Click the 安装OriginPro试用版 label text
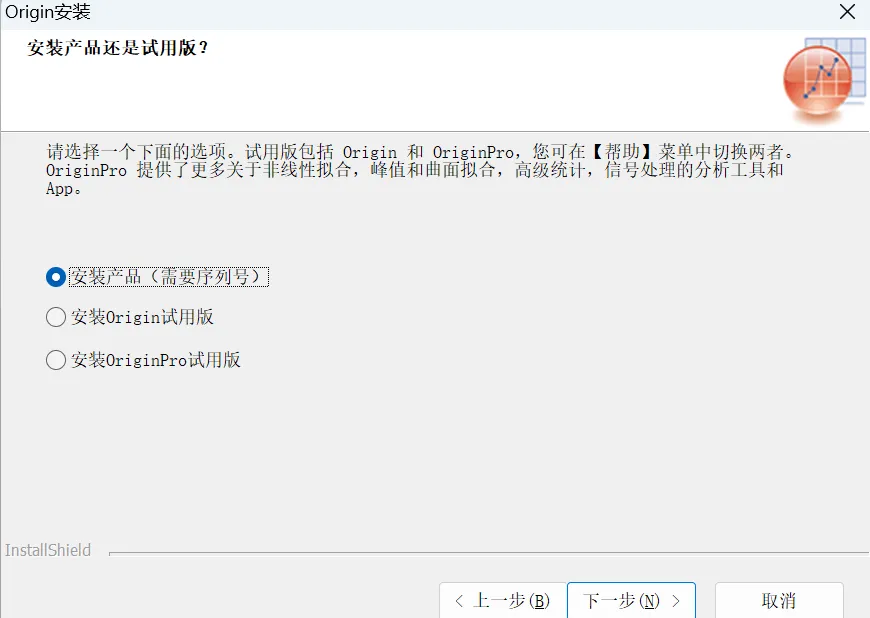870x618 pixels. tap(156, 360)
